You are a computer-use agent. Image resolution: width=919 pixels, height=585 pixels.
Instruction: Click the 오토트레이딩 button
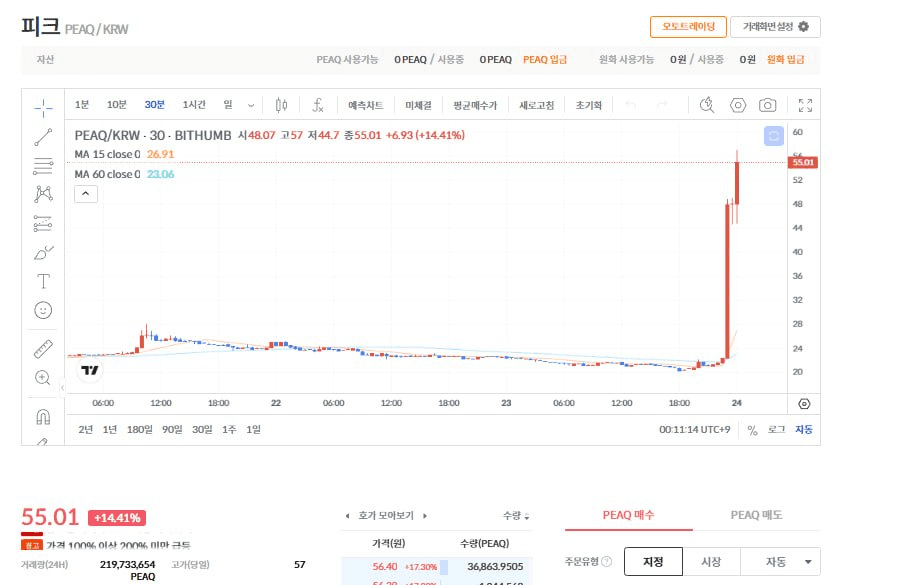coord(688,26)
